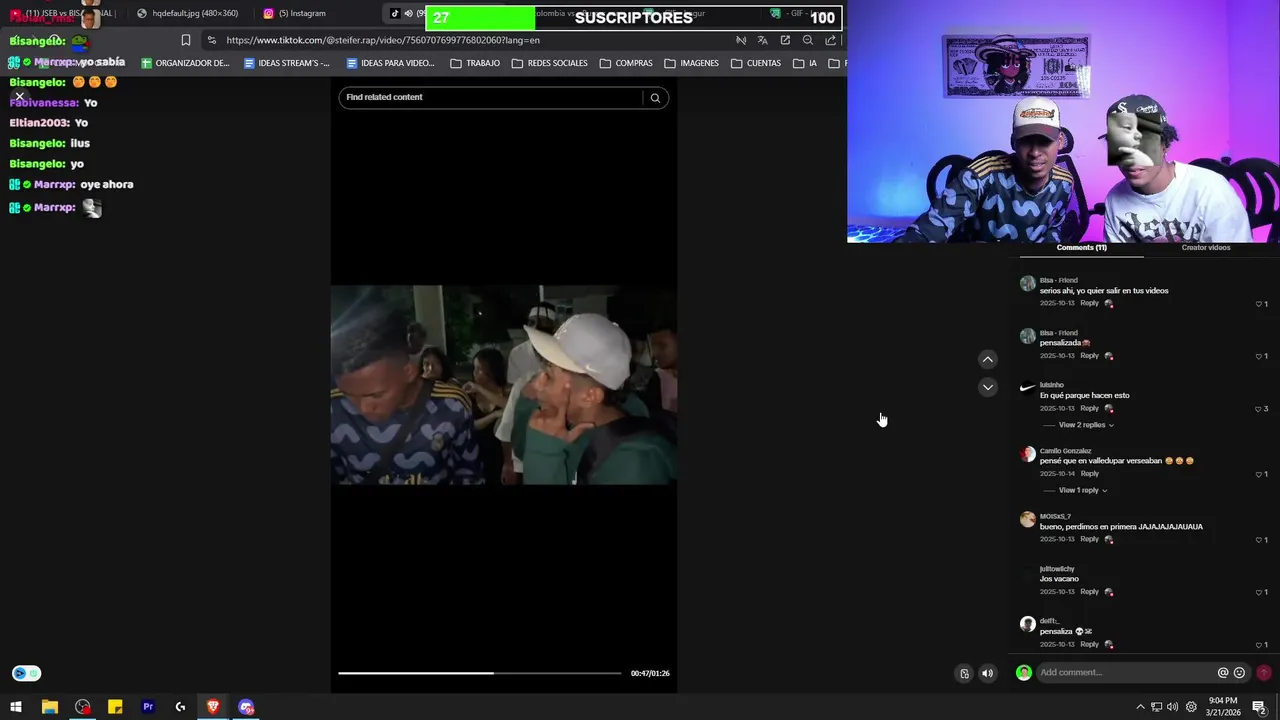Open the TRABAJO bookmarks folder
1280x720 pixels.
[475, 63]
